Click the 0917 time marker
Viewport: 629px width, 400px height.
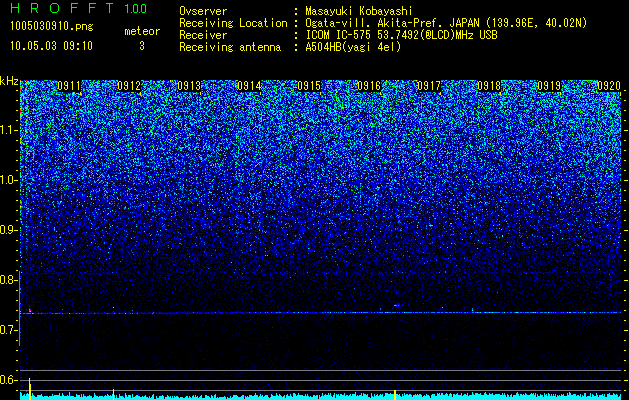pos(429,86)
